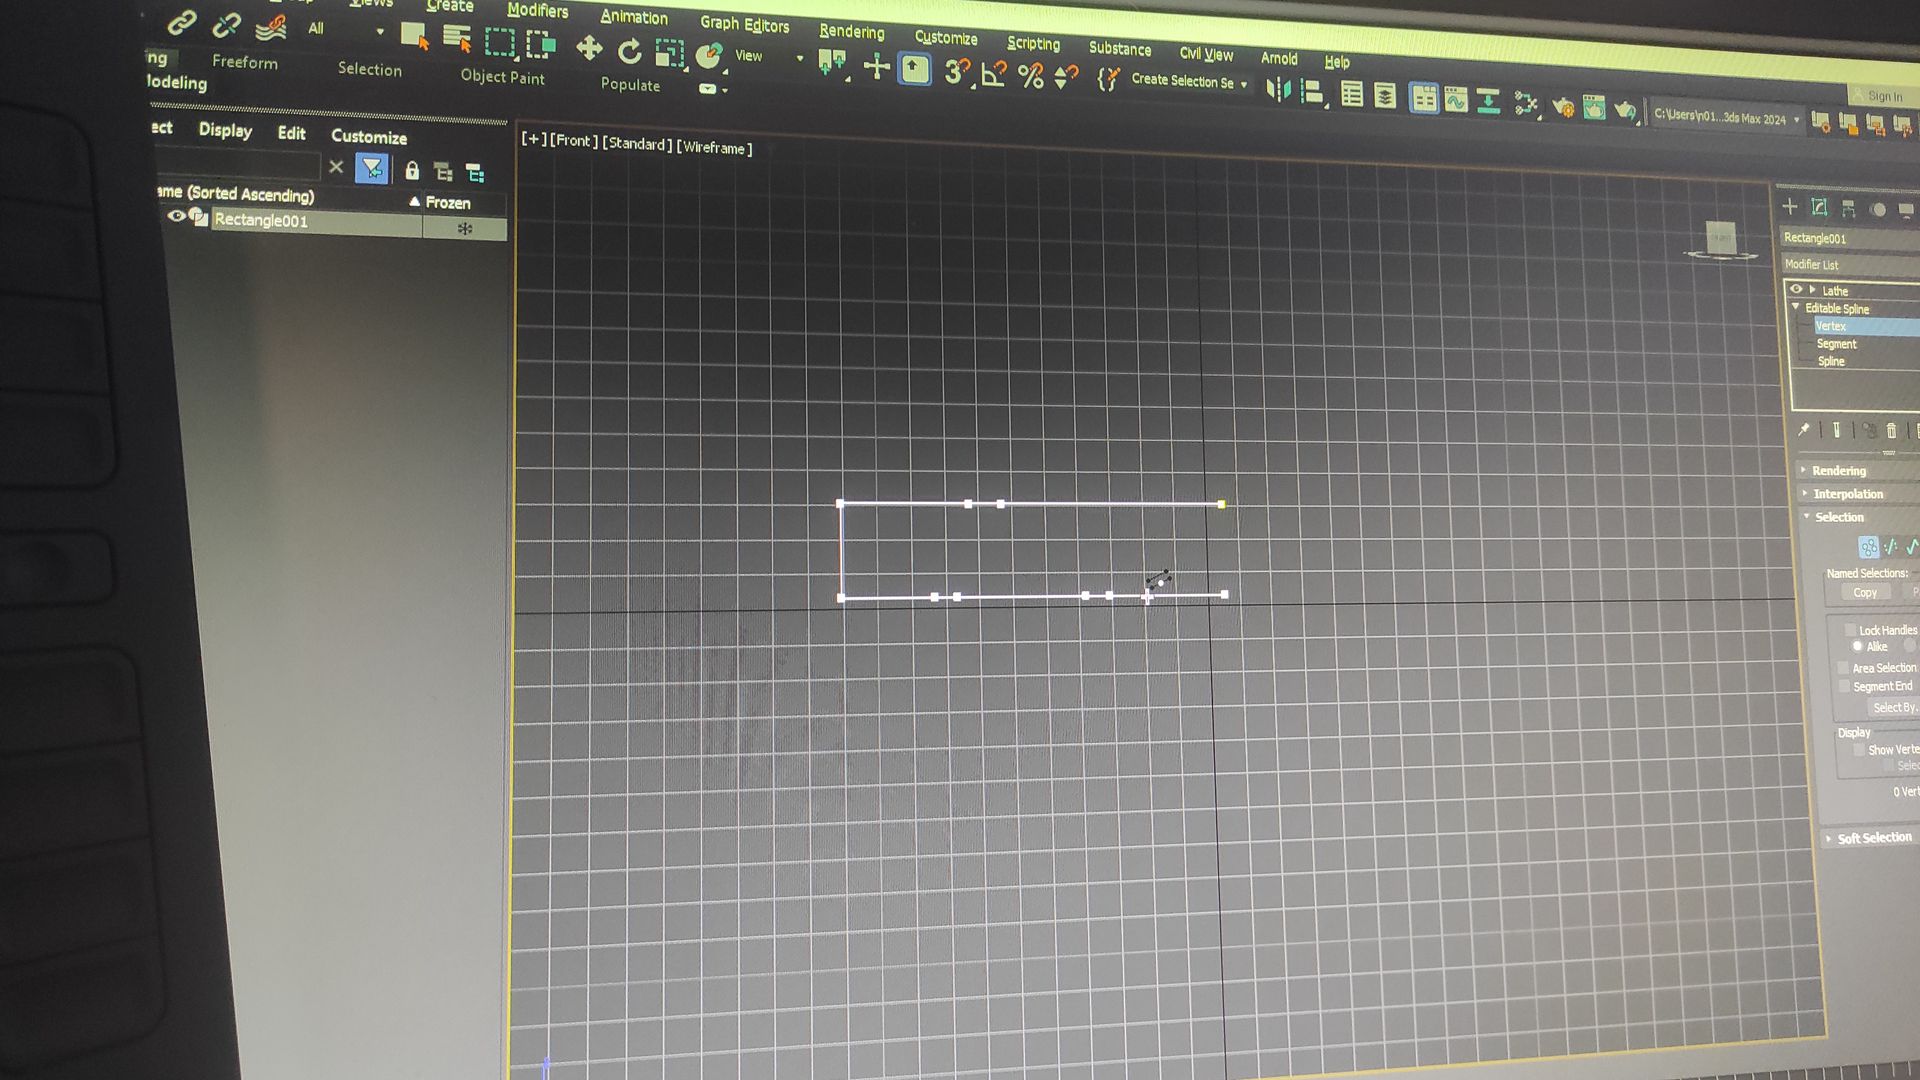Image resolution: width=1920 pixels, height=1080 pixels.
Task: Expand the Lathe modifier arrow
Action: [1812, 290]
